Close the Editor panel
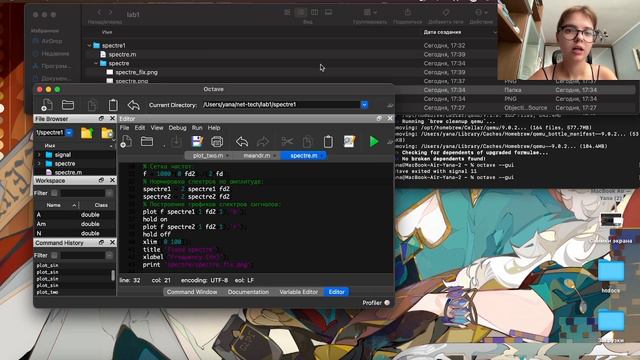This screenshot has height=360, width=640. coord(390,118)
